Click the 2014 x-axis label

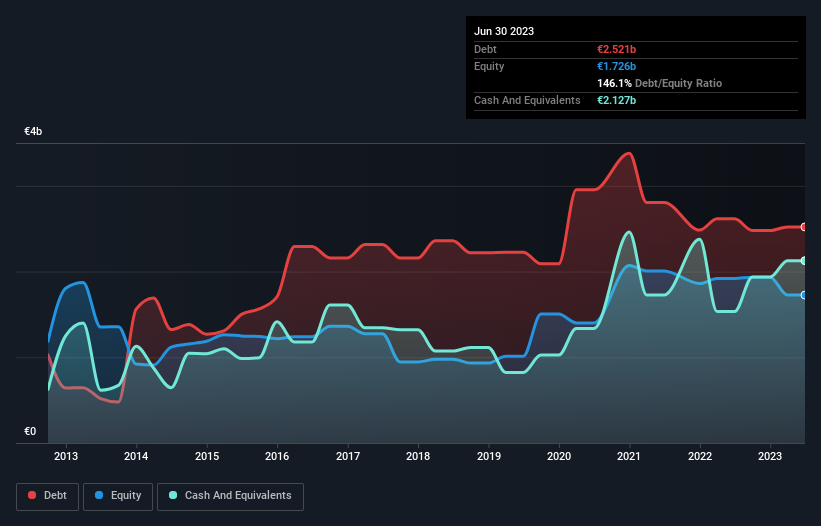[x=136, y=456]
